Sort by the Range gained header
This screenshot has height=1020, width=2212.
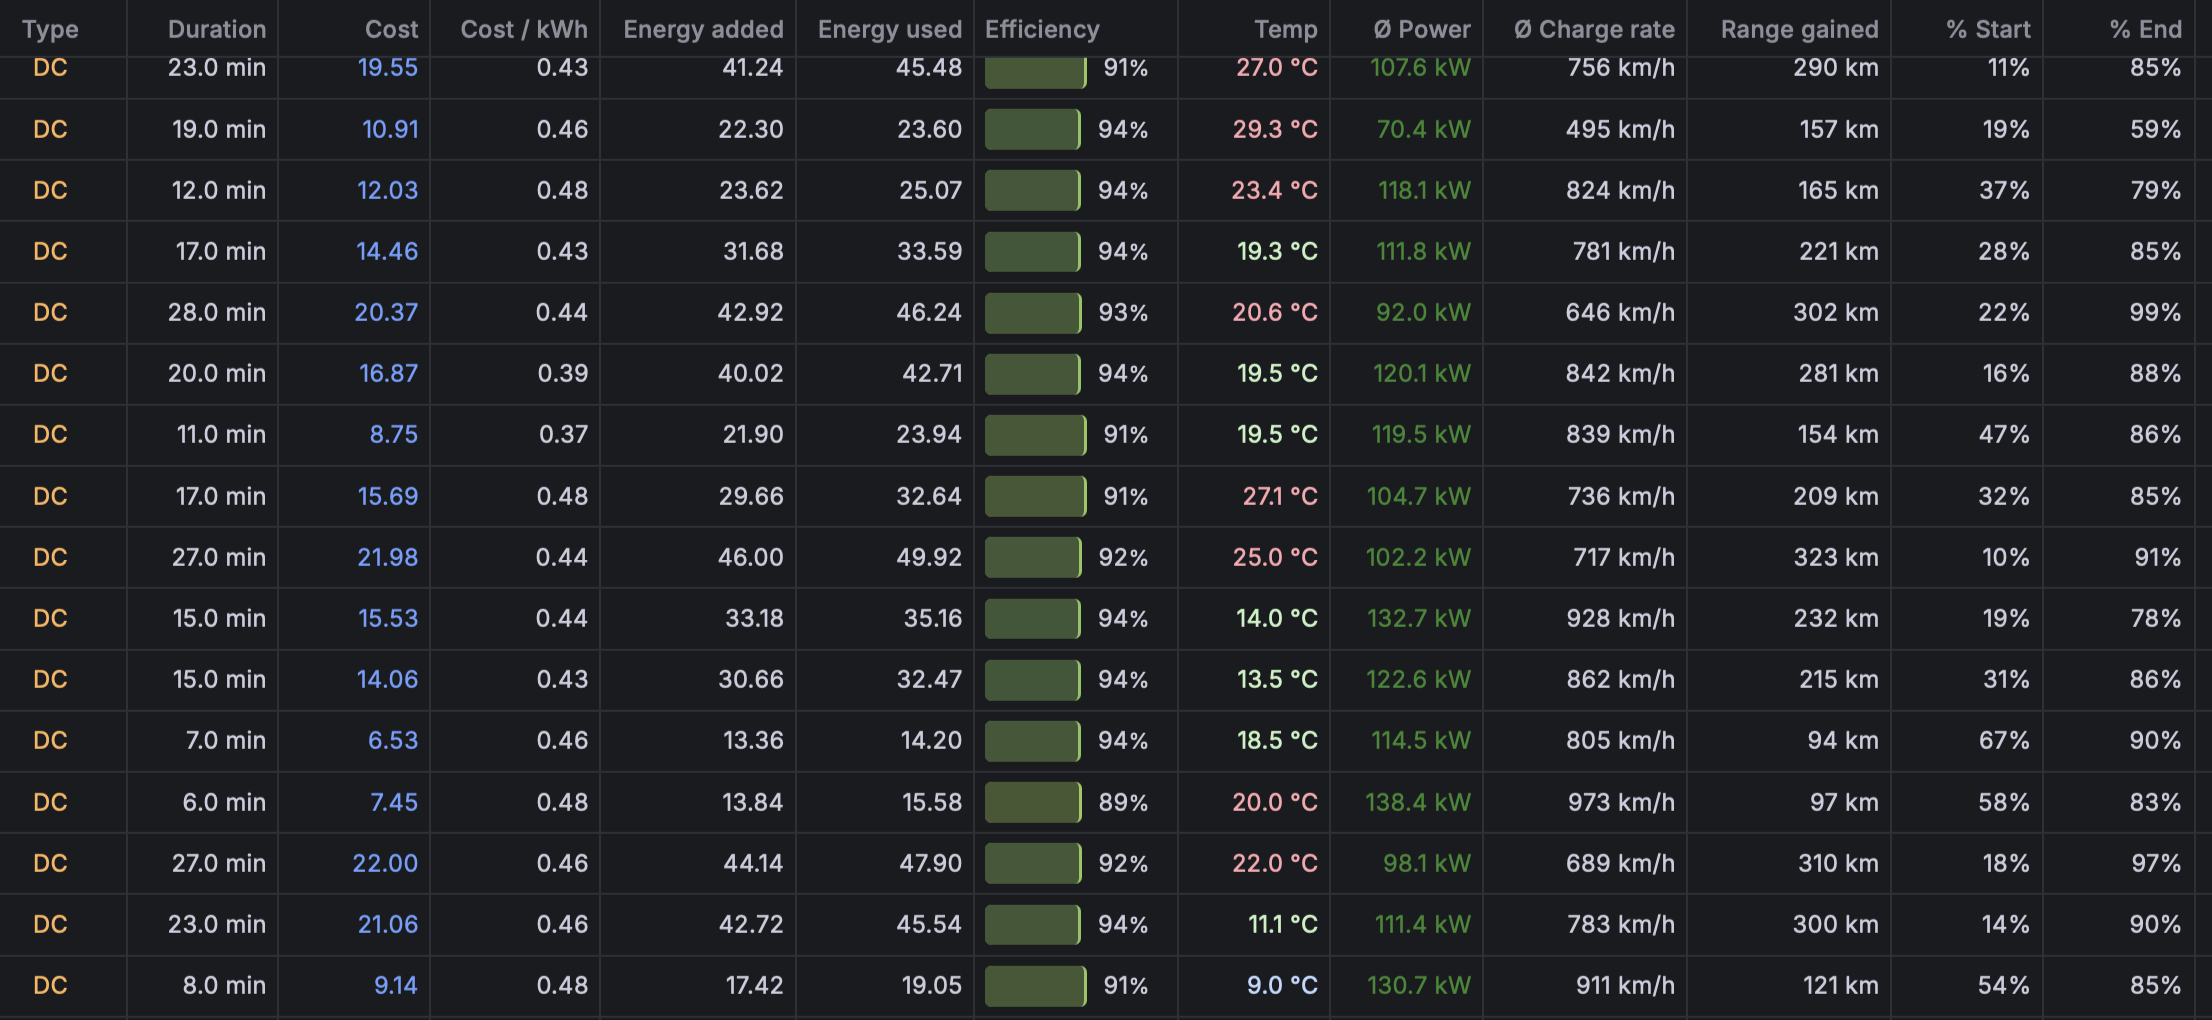pos(1799,29)
